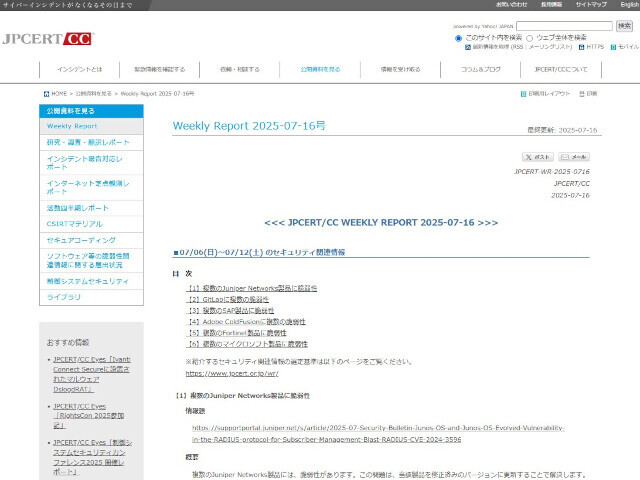640x480 pixels.
Task: Click the RSS feed icon
Action: 468,47
